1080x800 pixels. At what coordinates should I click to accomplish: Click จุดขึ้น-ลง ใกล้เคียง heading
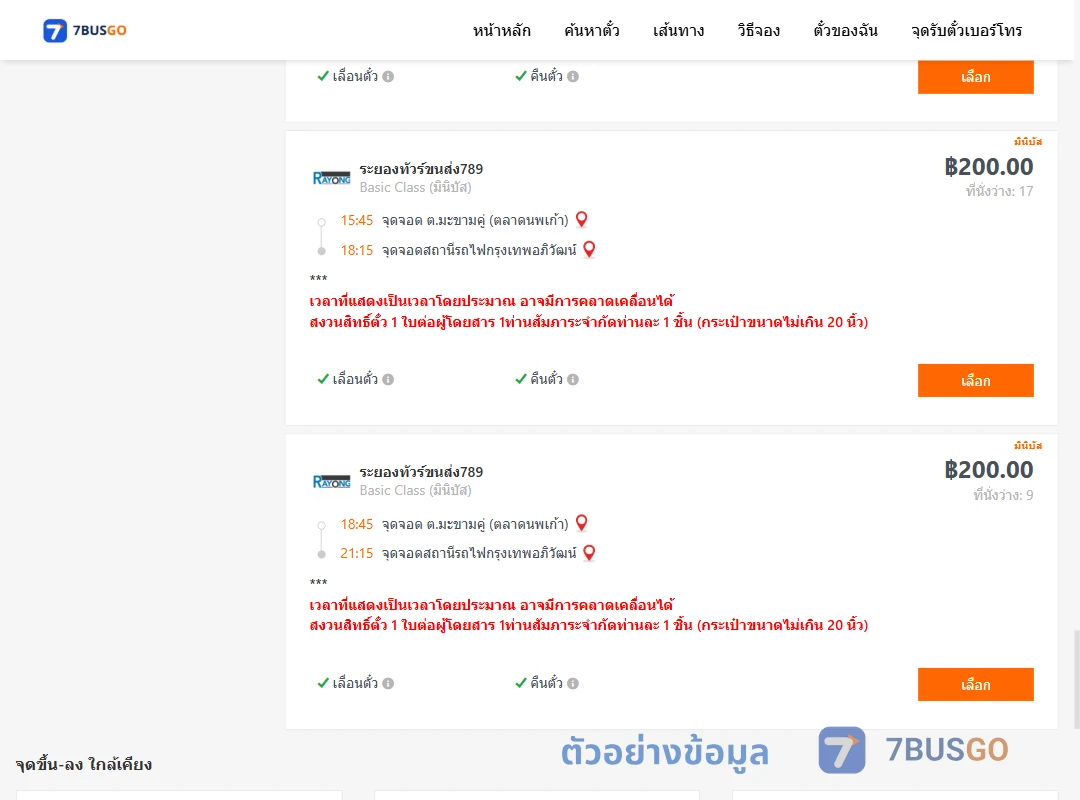click(84, 764)
